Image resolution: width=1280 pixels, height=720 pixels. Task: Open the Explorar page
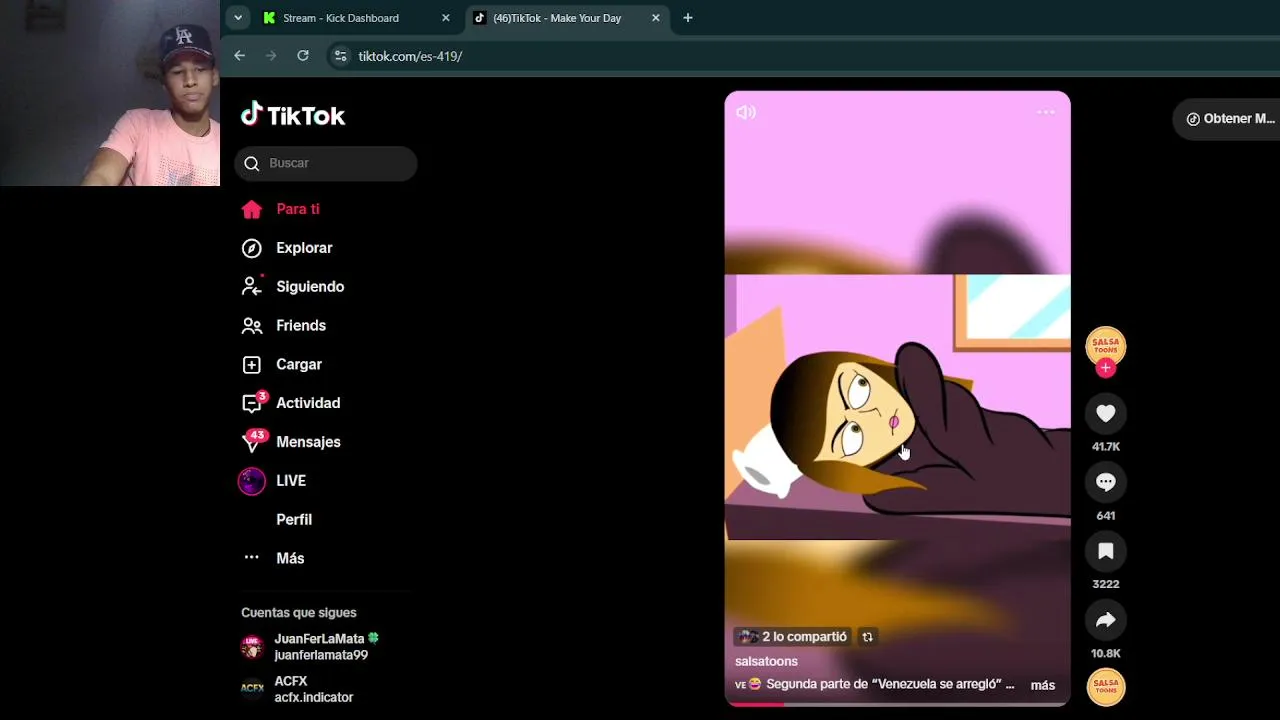pyautogui.click(x=304, y=248)
